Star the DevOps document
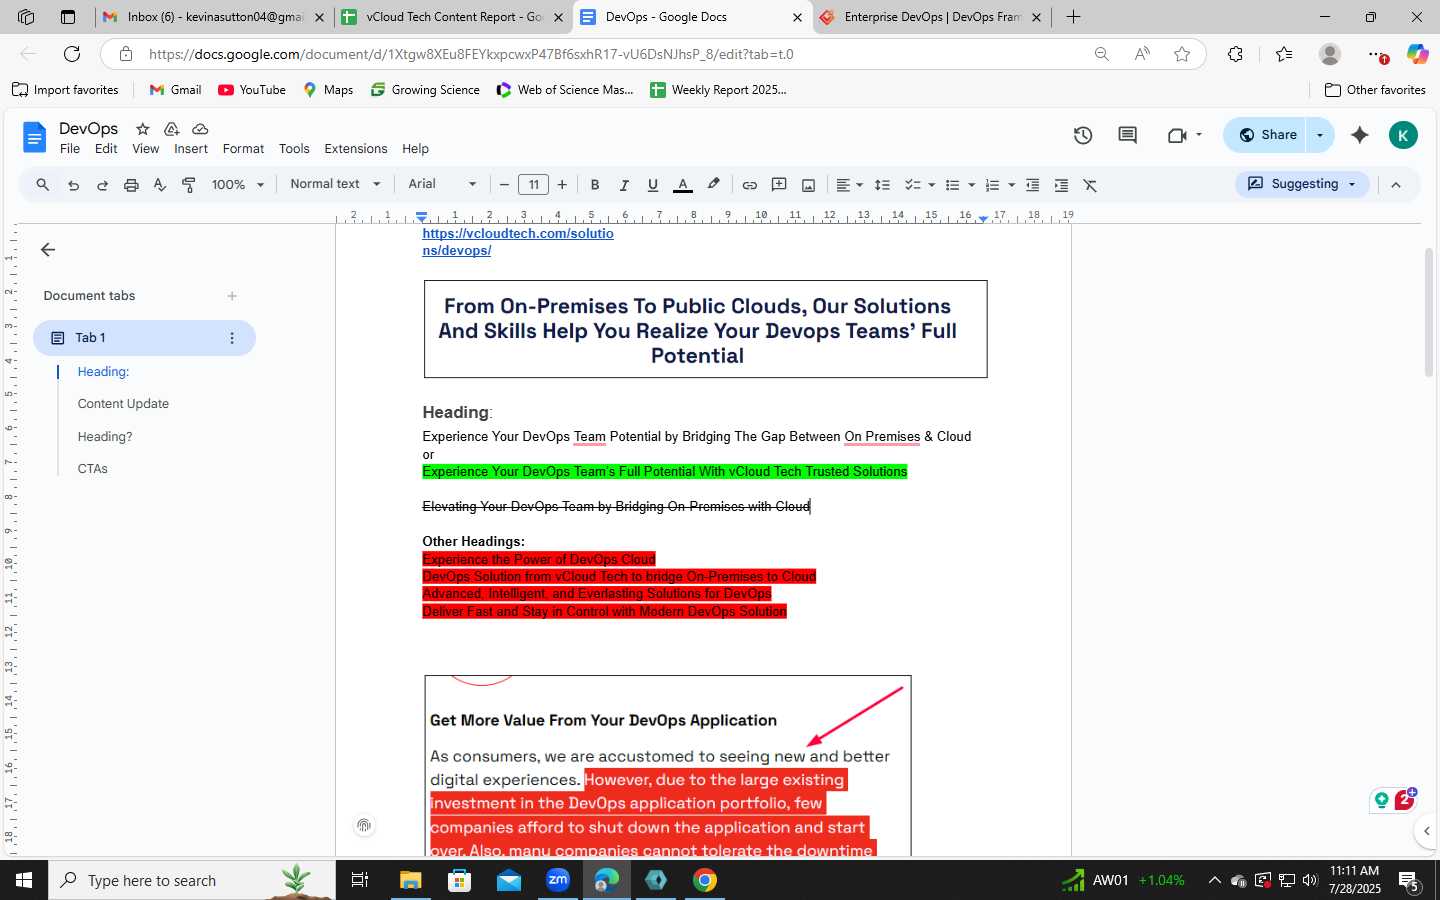 [x=143, y=129]
